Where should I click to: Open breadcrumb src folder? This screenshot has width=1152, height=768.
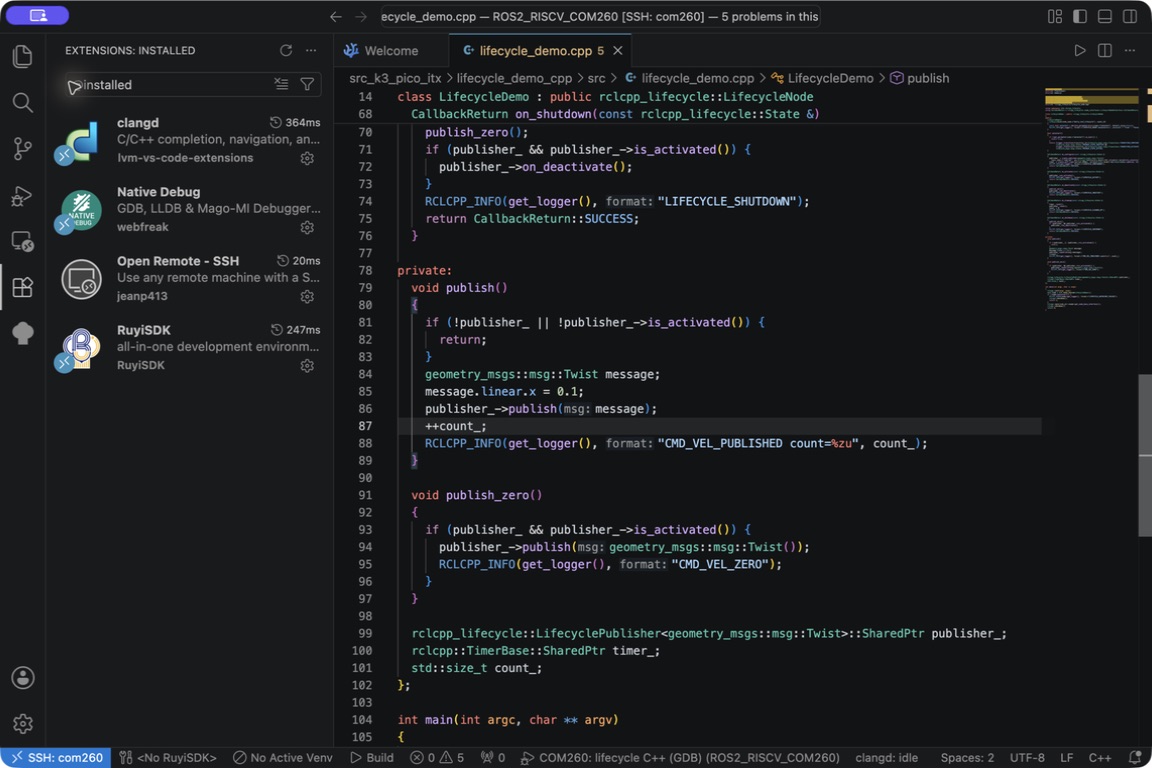[x=596, y=78]
